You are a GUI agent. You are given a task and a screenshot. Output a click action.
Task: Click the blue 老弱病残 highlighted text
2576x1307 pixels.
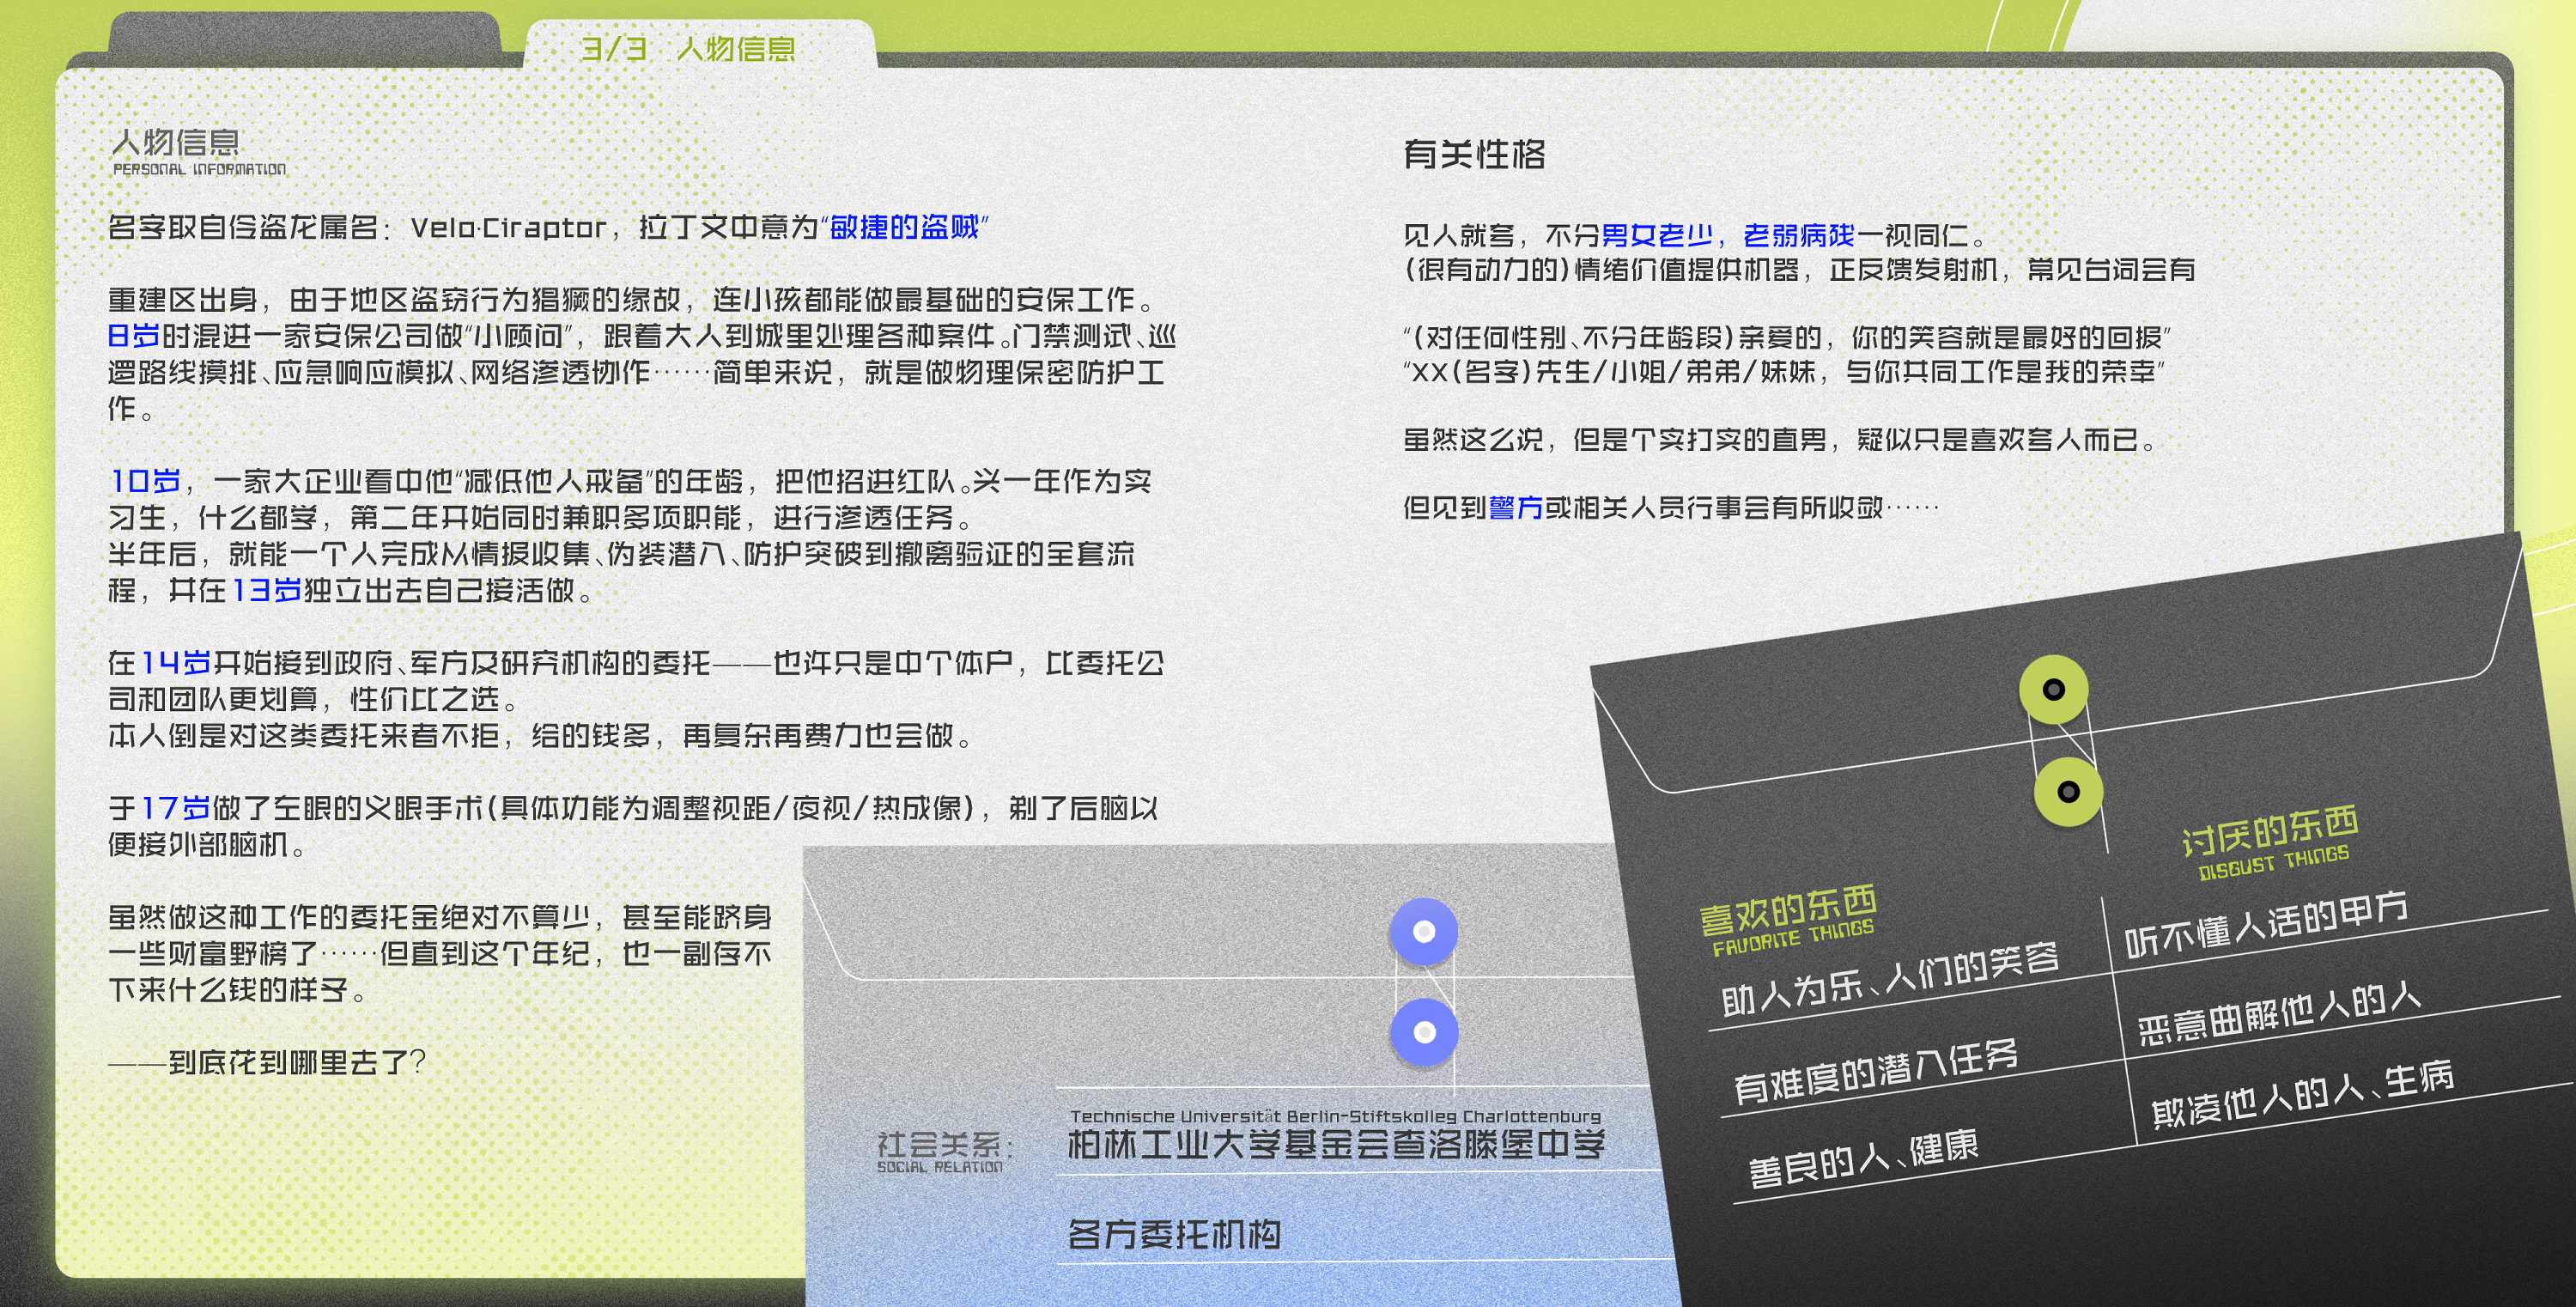click(x=1798, y=235)
